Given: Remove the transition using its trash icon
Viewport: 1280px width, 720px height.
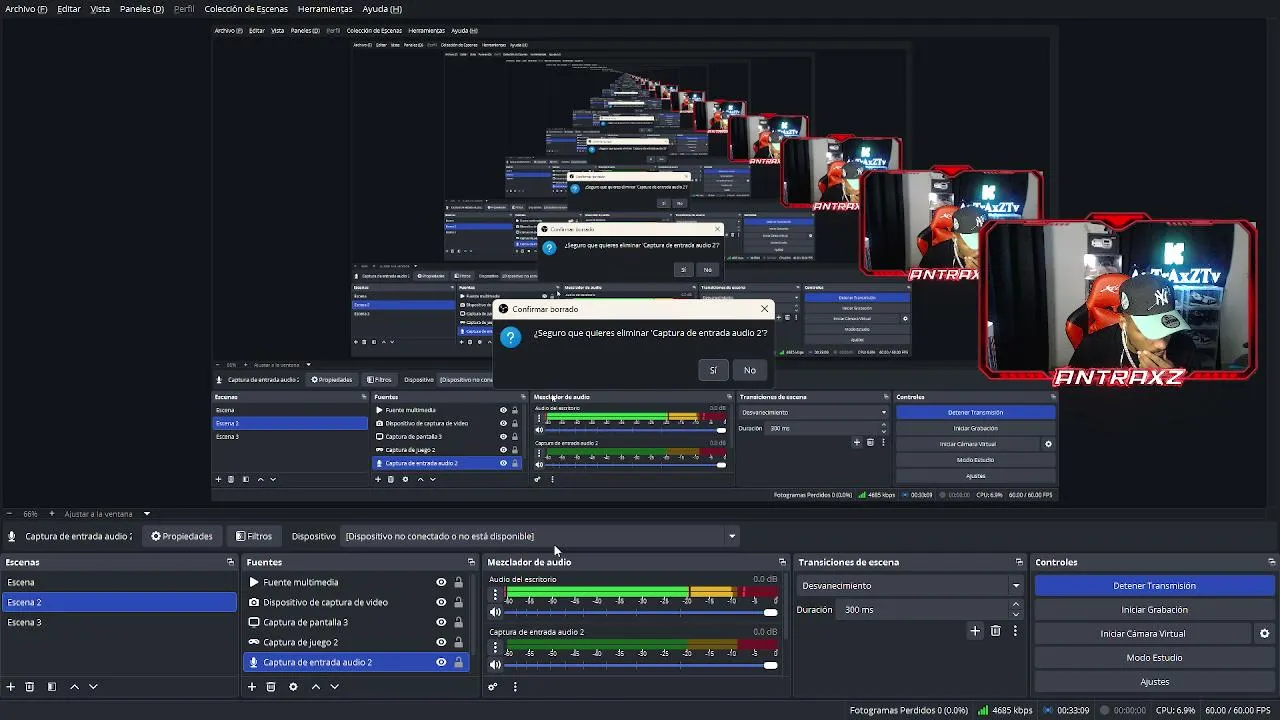Looking at the screenshot, I should (x=995, y=631).
